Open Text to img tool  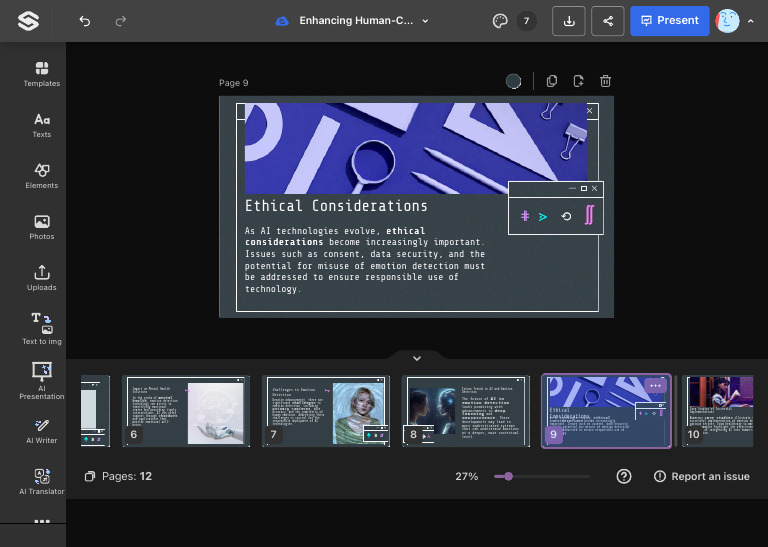[42, 329]
